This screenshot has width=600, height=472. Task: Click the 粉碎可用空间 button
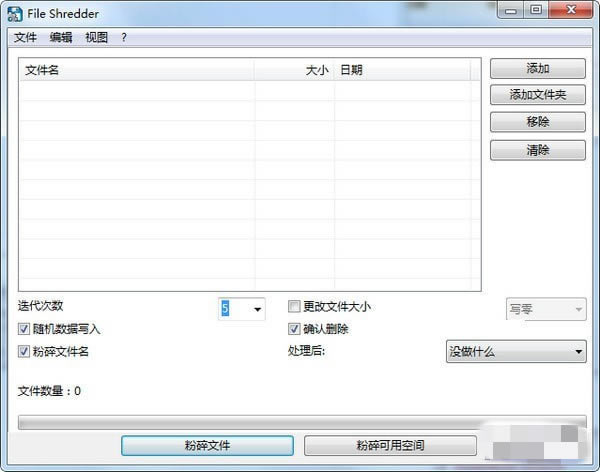click(x=390, y=445)
